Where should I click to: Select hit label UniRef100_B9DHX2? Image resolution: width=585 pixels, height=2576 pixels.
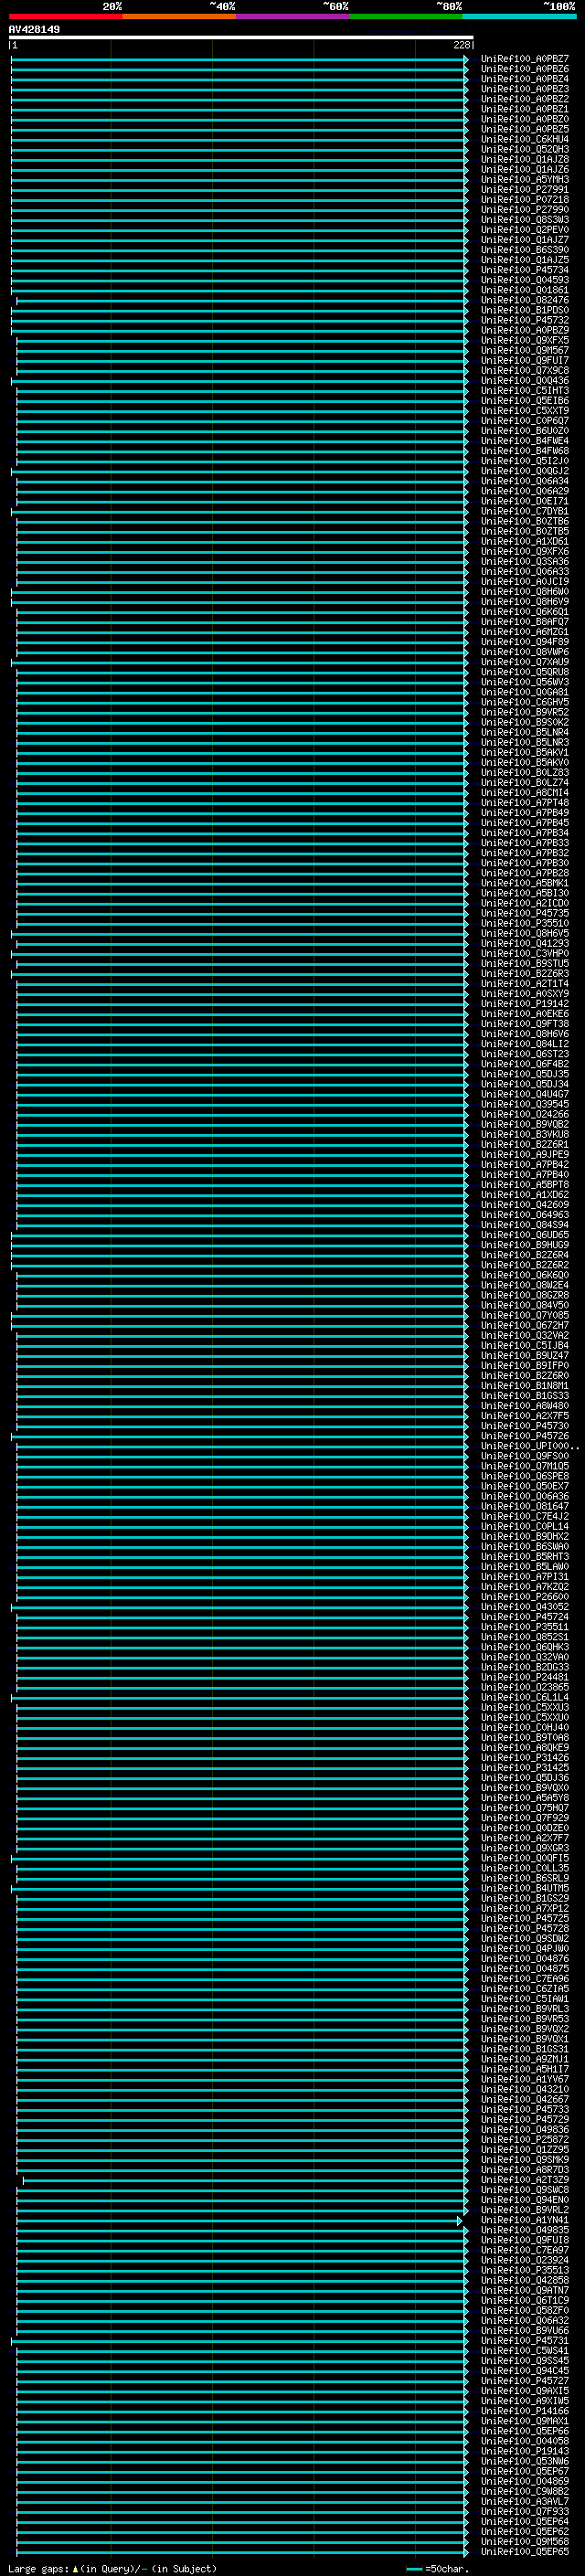coord(525,1535)
